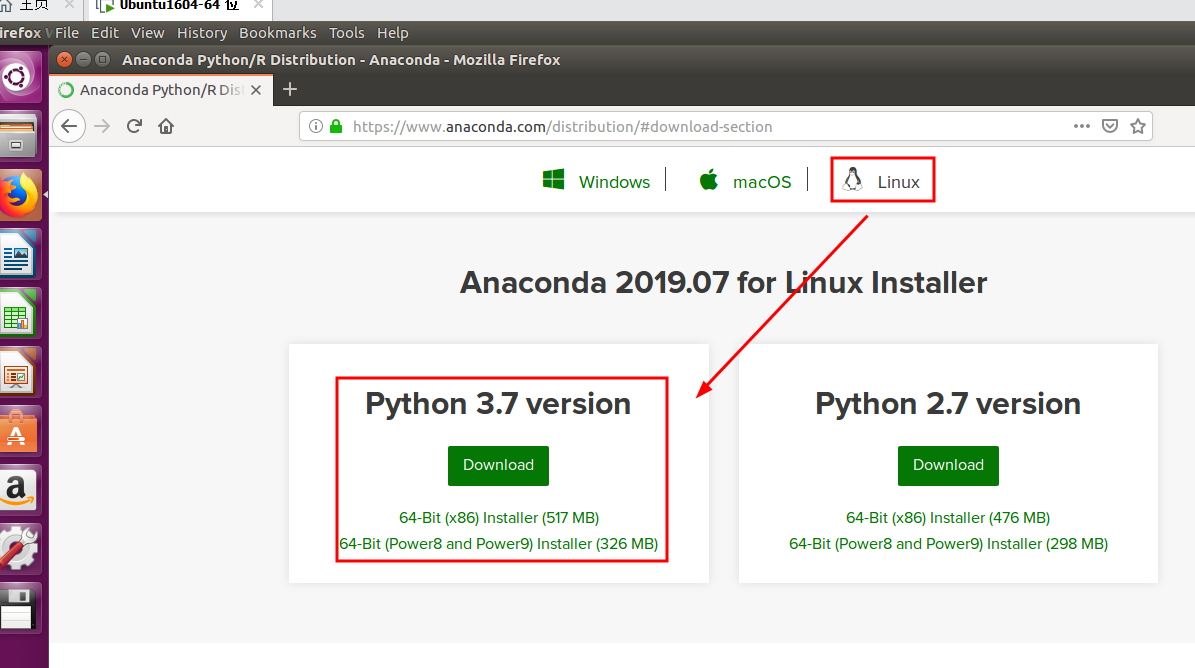The image size is (1195, 668).
Task: Click the Linux penguin icon
Action: (853, 180)
